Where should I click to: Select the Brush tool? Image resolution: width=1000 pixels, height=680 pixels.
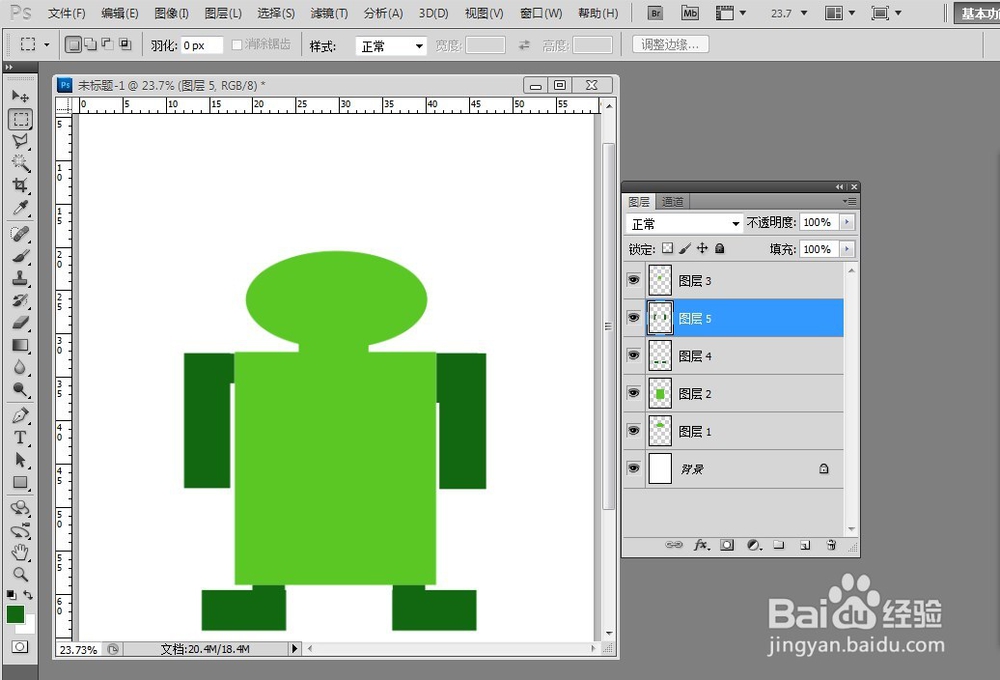(20, 256)
